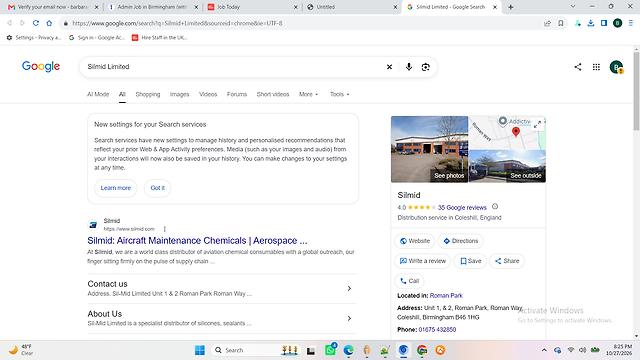640x360 pixels.
Task: Go to browser home page icon
Action: pyautogui.click(x=49, y=23)
